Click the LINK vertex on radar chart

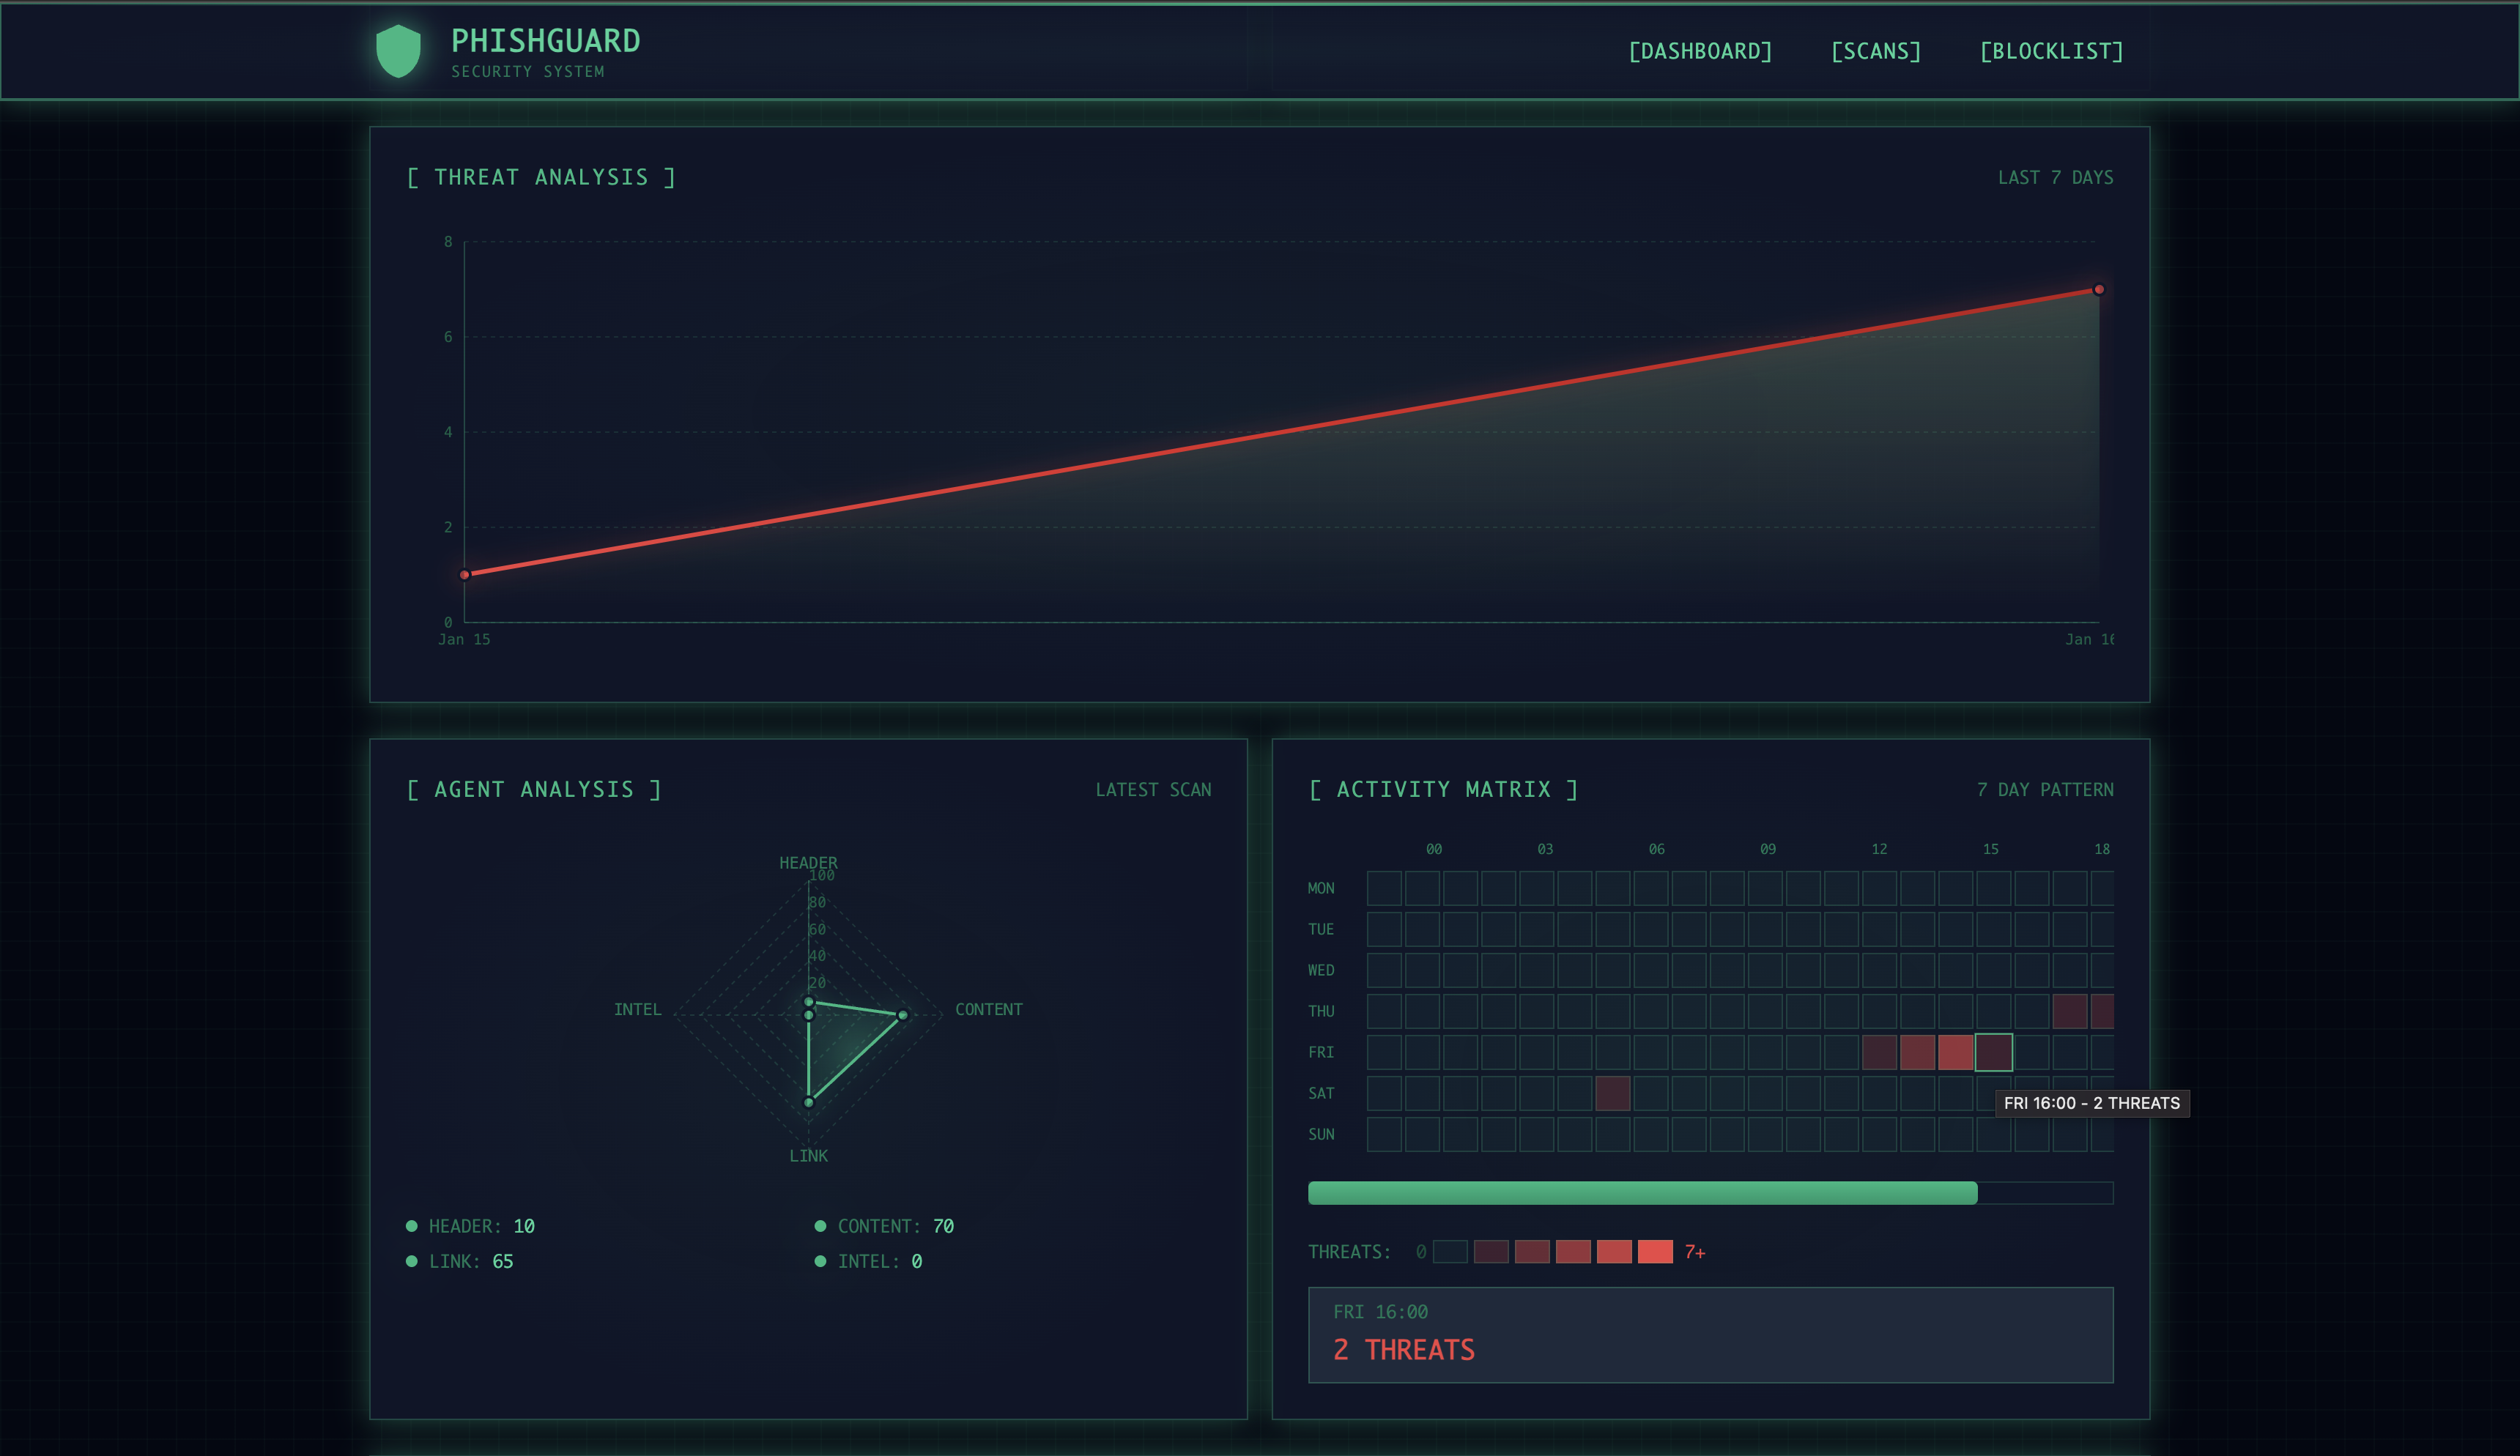tap(809, 1102)
